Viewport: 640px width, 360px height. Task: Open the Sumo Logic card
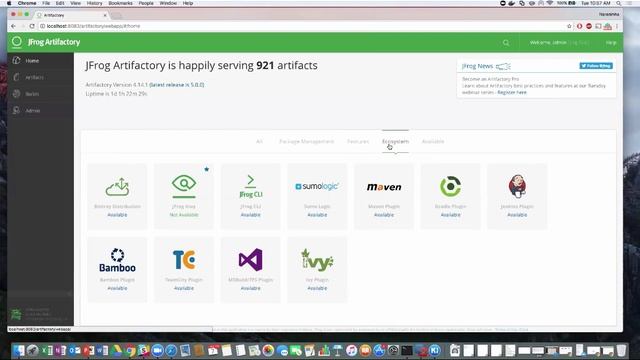317,196
